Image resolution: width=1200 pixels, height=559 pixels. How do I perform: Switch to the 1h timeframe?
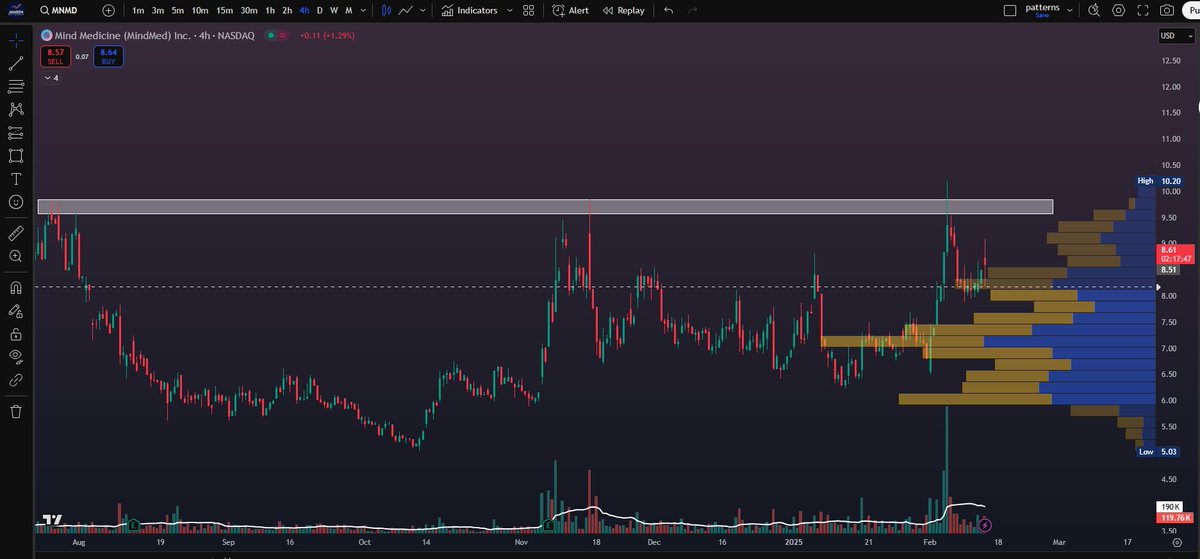[270, 10]
